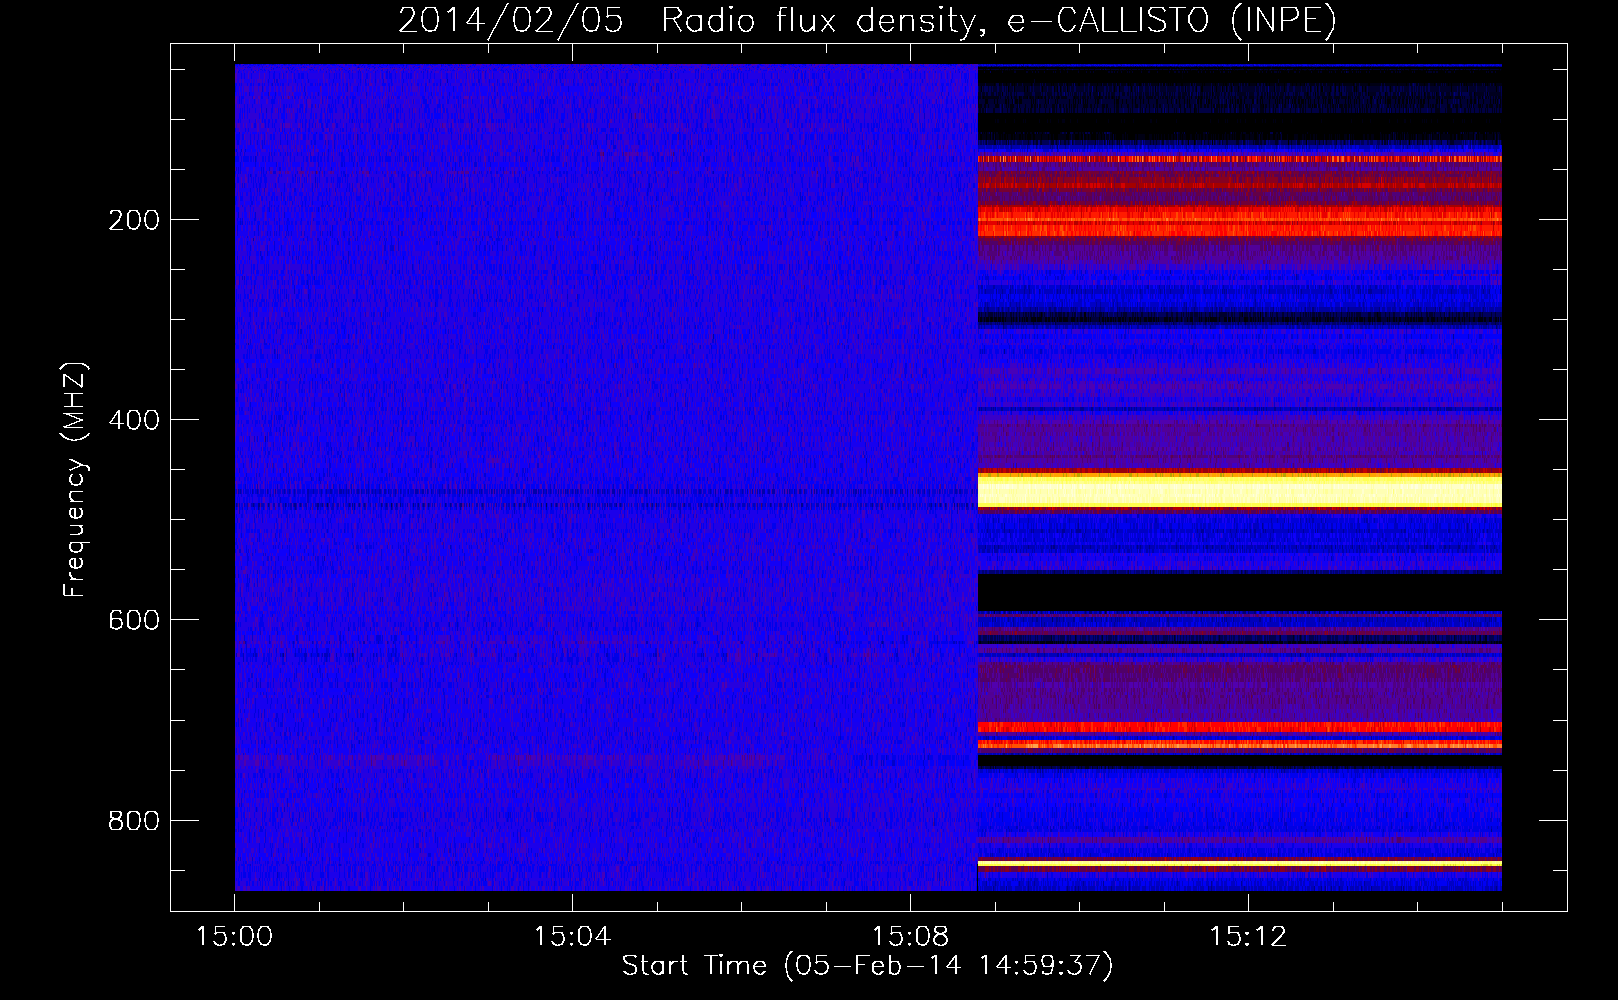Click the thin yellow band near 845 MHz
Image resolution: width=1618 pixels, height=1000 pixels.
tap(1239, 863)
